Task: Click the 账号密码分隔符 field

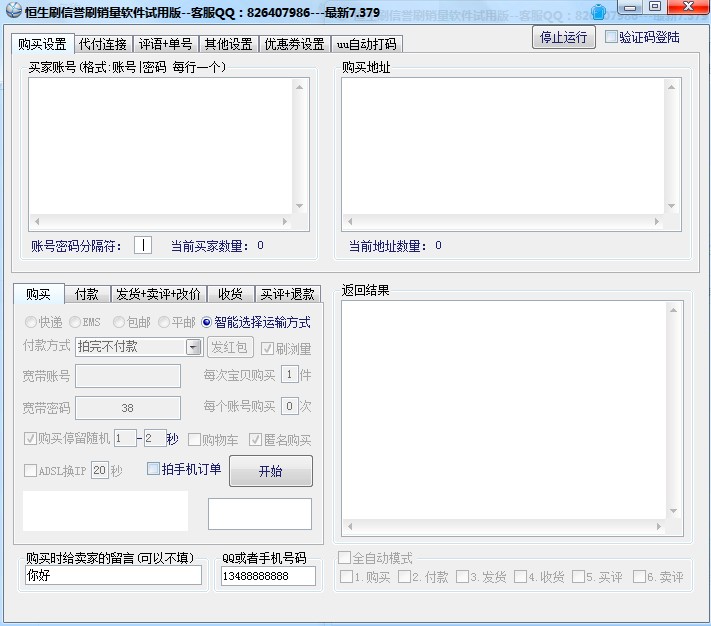Action: (x=143, y=245)
